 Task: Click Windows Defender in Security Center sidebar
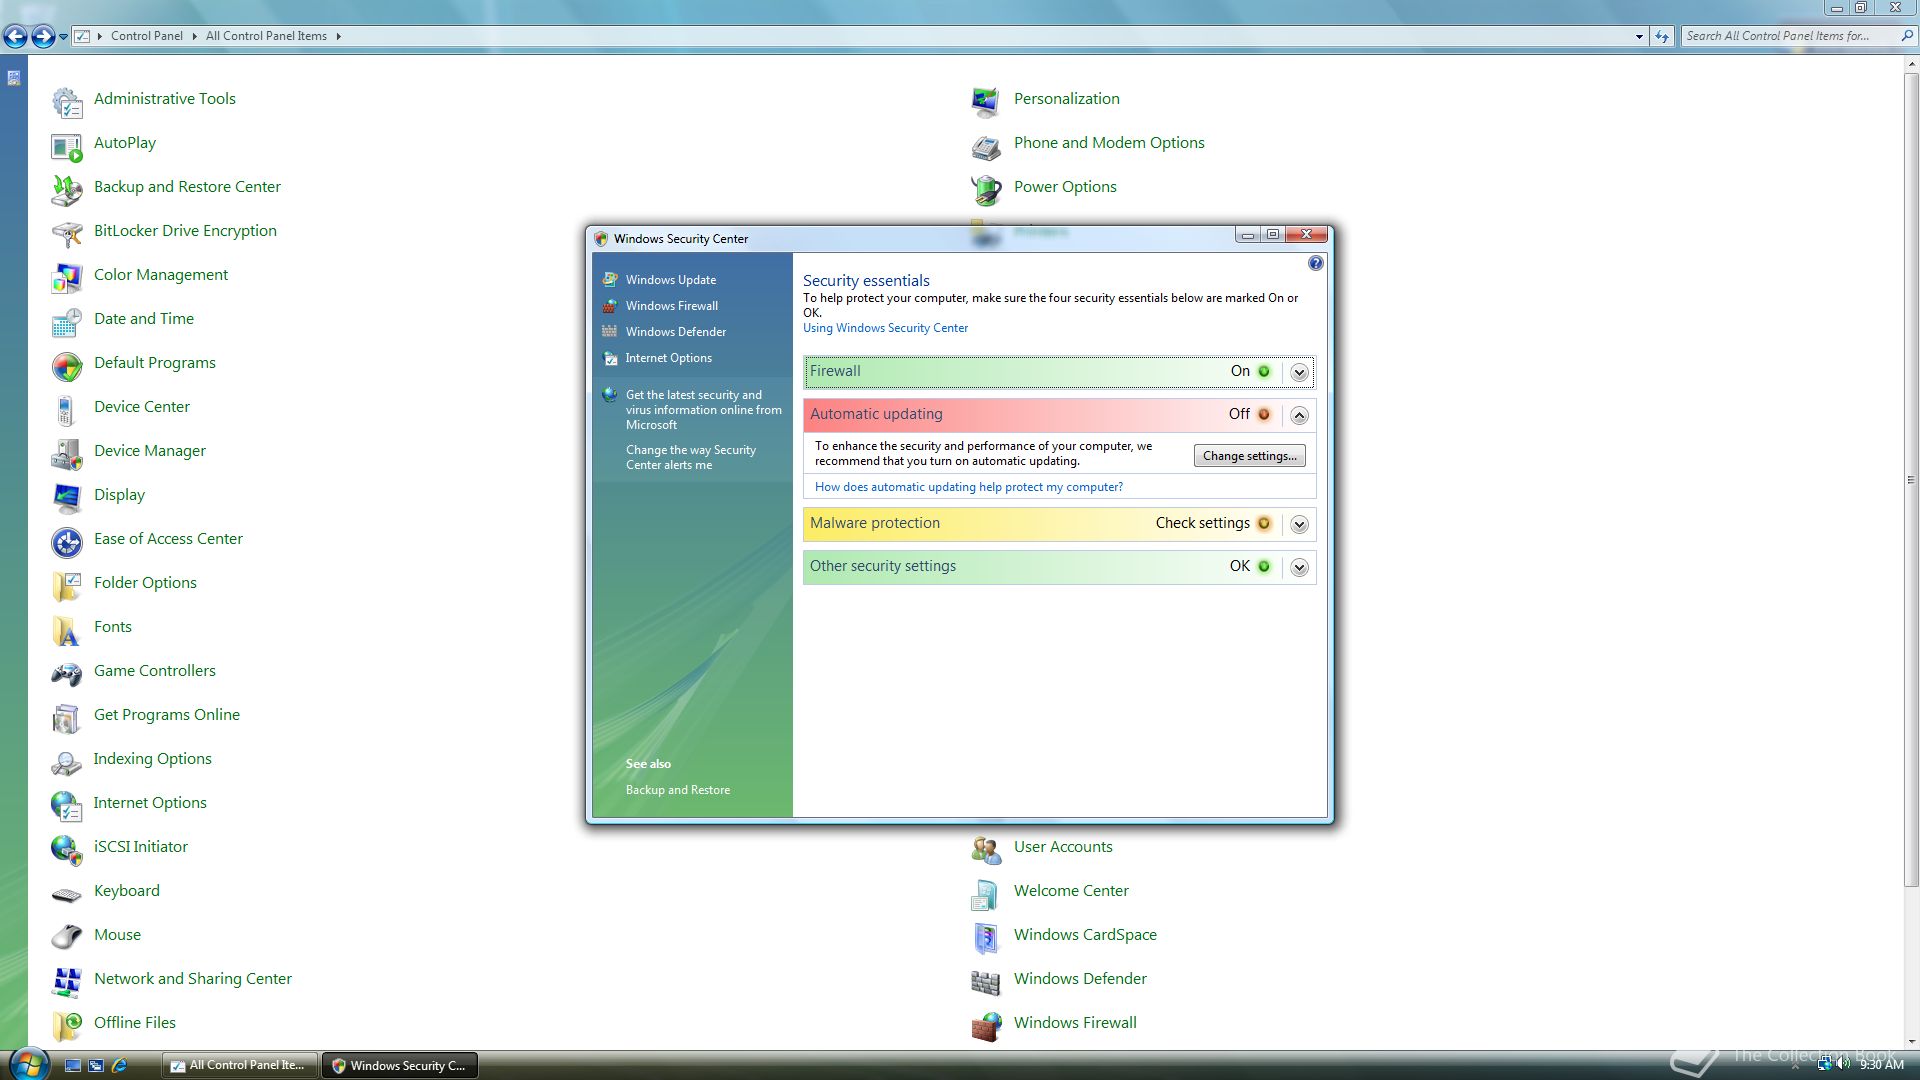coord(676,332)
